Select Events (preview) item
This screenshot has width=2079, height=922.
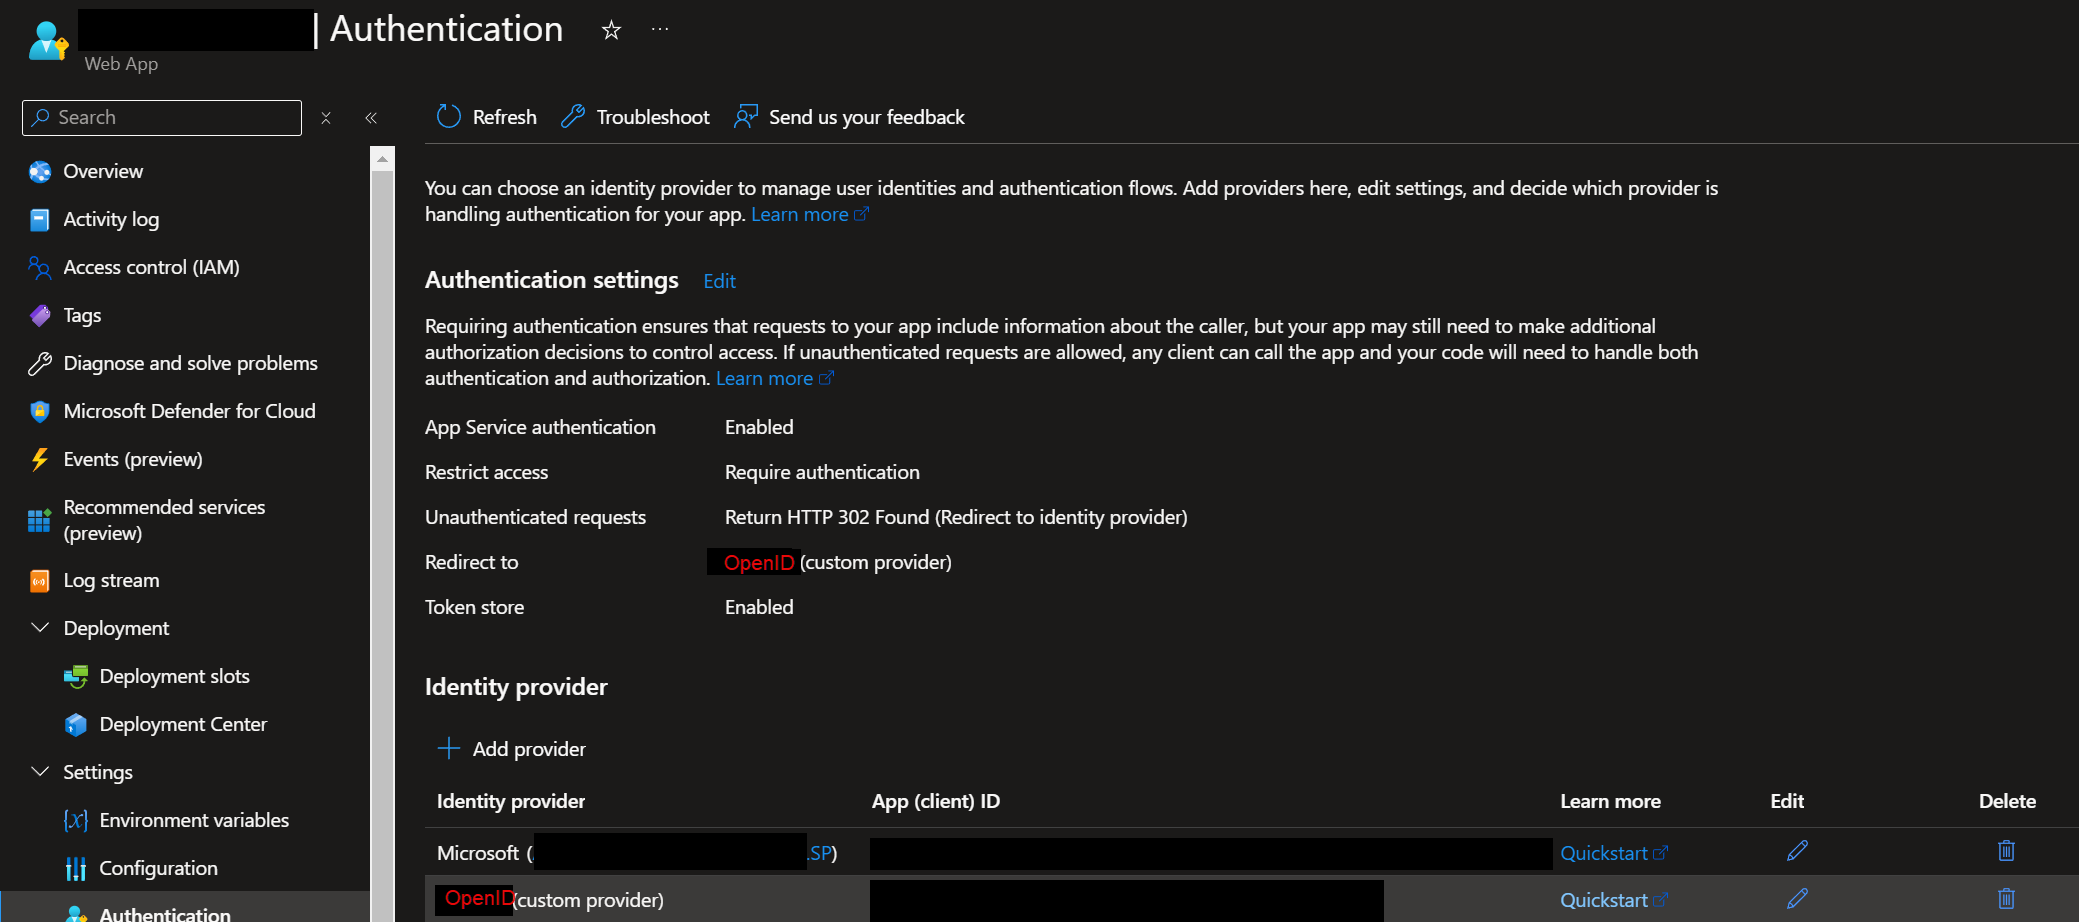point(133,460)
